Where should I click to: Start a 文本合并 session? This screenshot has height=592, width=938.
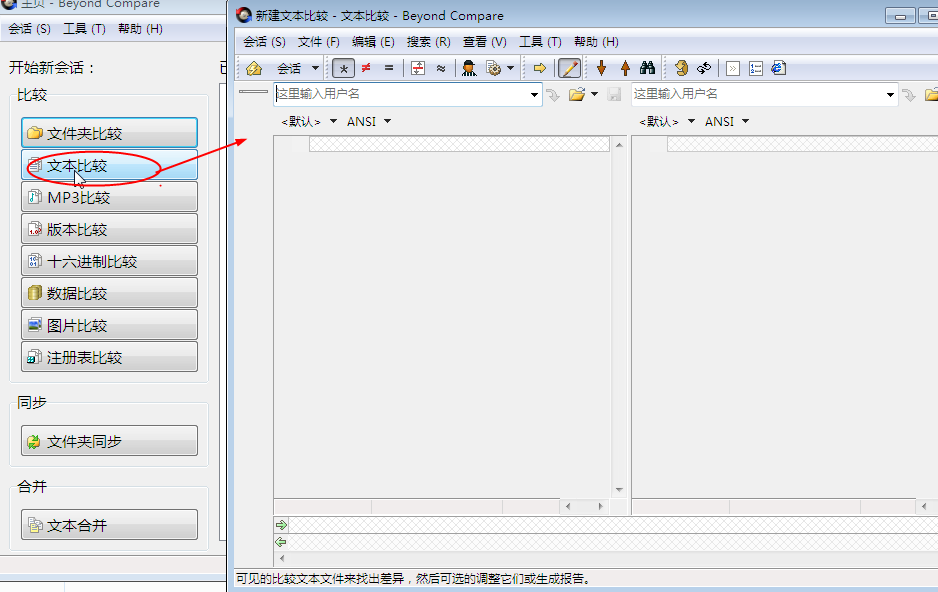[x=109, y=524]
